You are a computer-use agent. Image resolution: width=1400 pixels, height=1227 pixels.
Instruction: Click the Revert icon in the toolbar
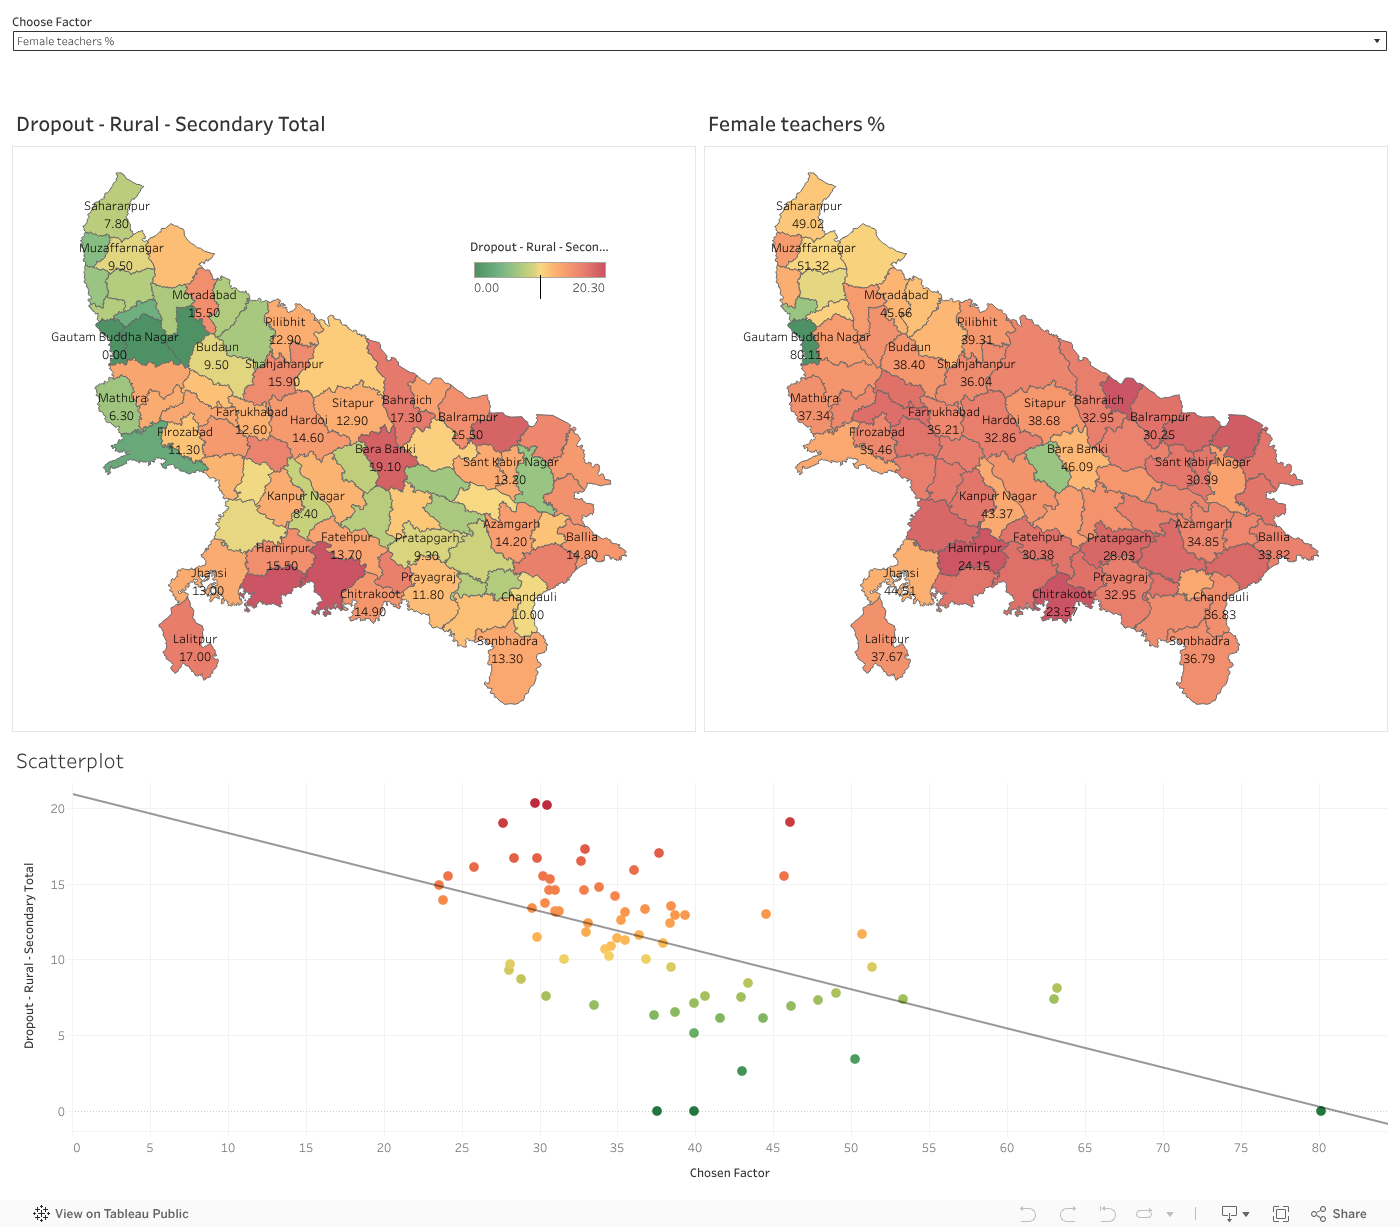1107,1214
